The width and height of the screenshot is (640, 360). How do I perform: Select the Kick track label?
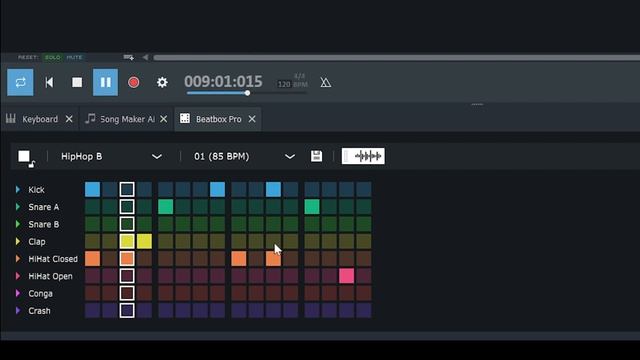pos(36,190)
